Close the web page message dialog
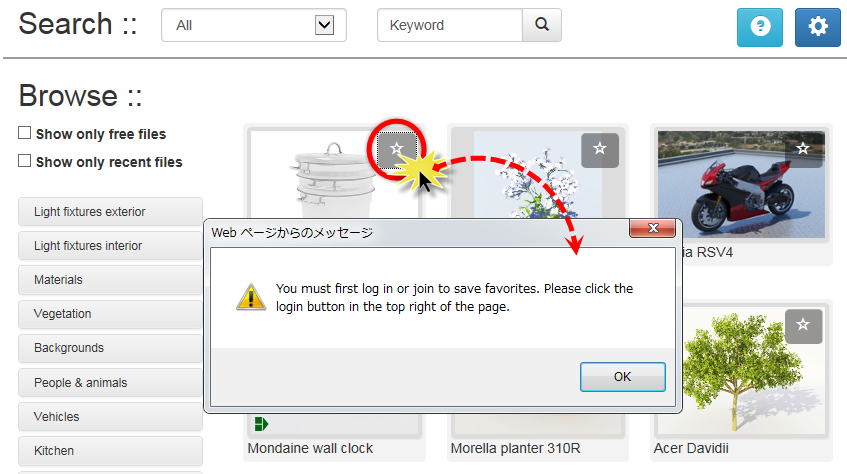This screenshot has width=847, height=474. point(653,228)
